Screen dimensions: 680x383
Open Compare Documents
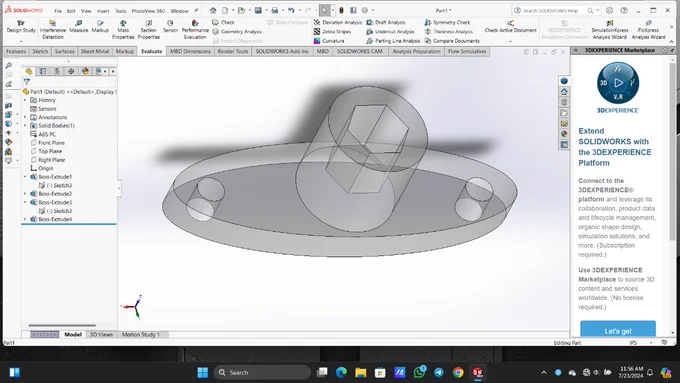pos(452,41)
